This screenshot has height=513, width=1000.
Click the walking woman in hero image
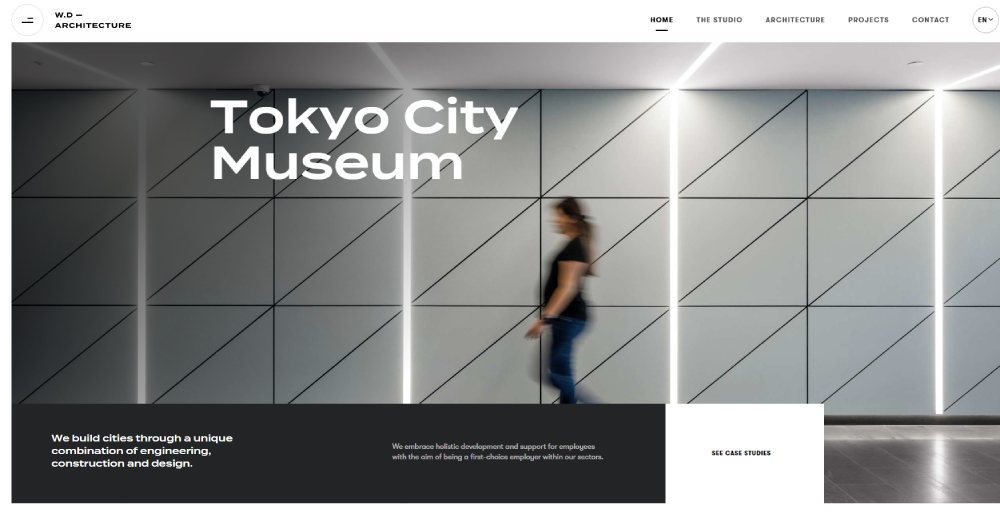click(568, 300)
